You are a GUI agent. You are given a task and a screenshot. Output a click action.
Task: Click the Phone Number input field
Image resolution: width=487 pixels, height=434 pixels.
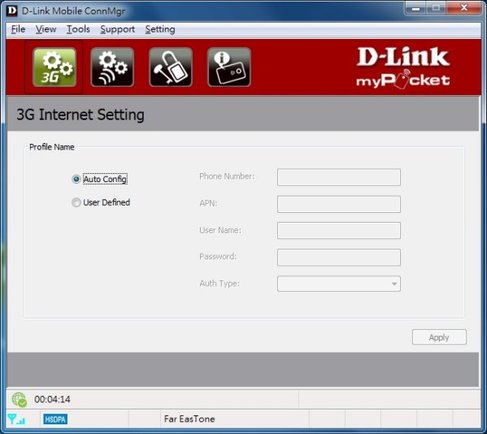339,177
